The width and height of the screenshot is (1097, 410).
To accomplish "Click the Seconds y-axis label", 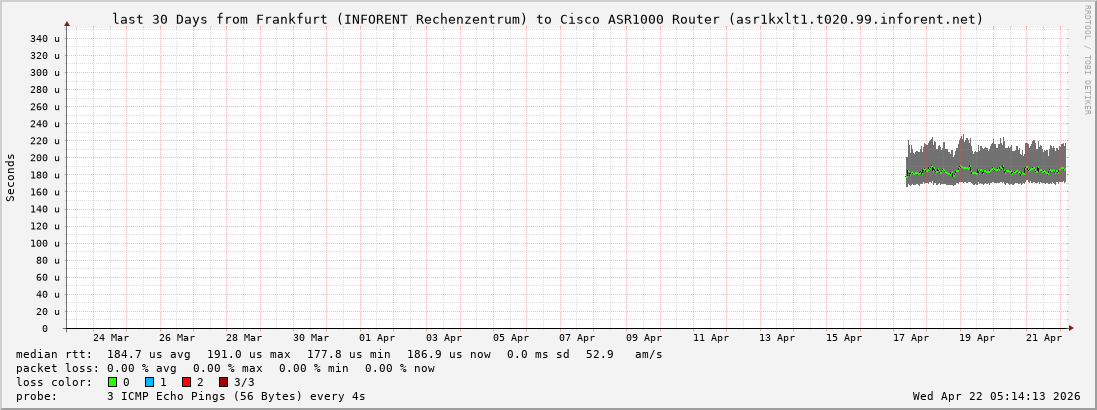I will tap(11, 177).
